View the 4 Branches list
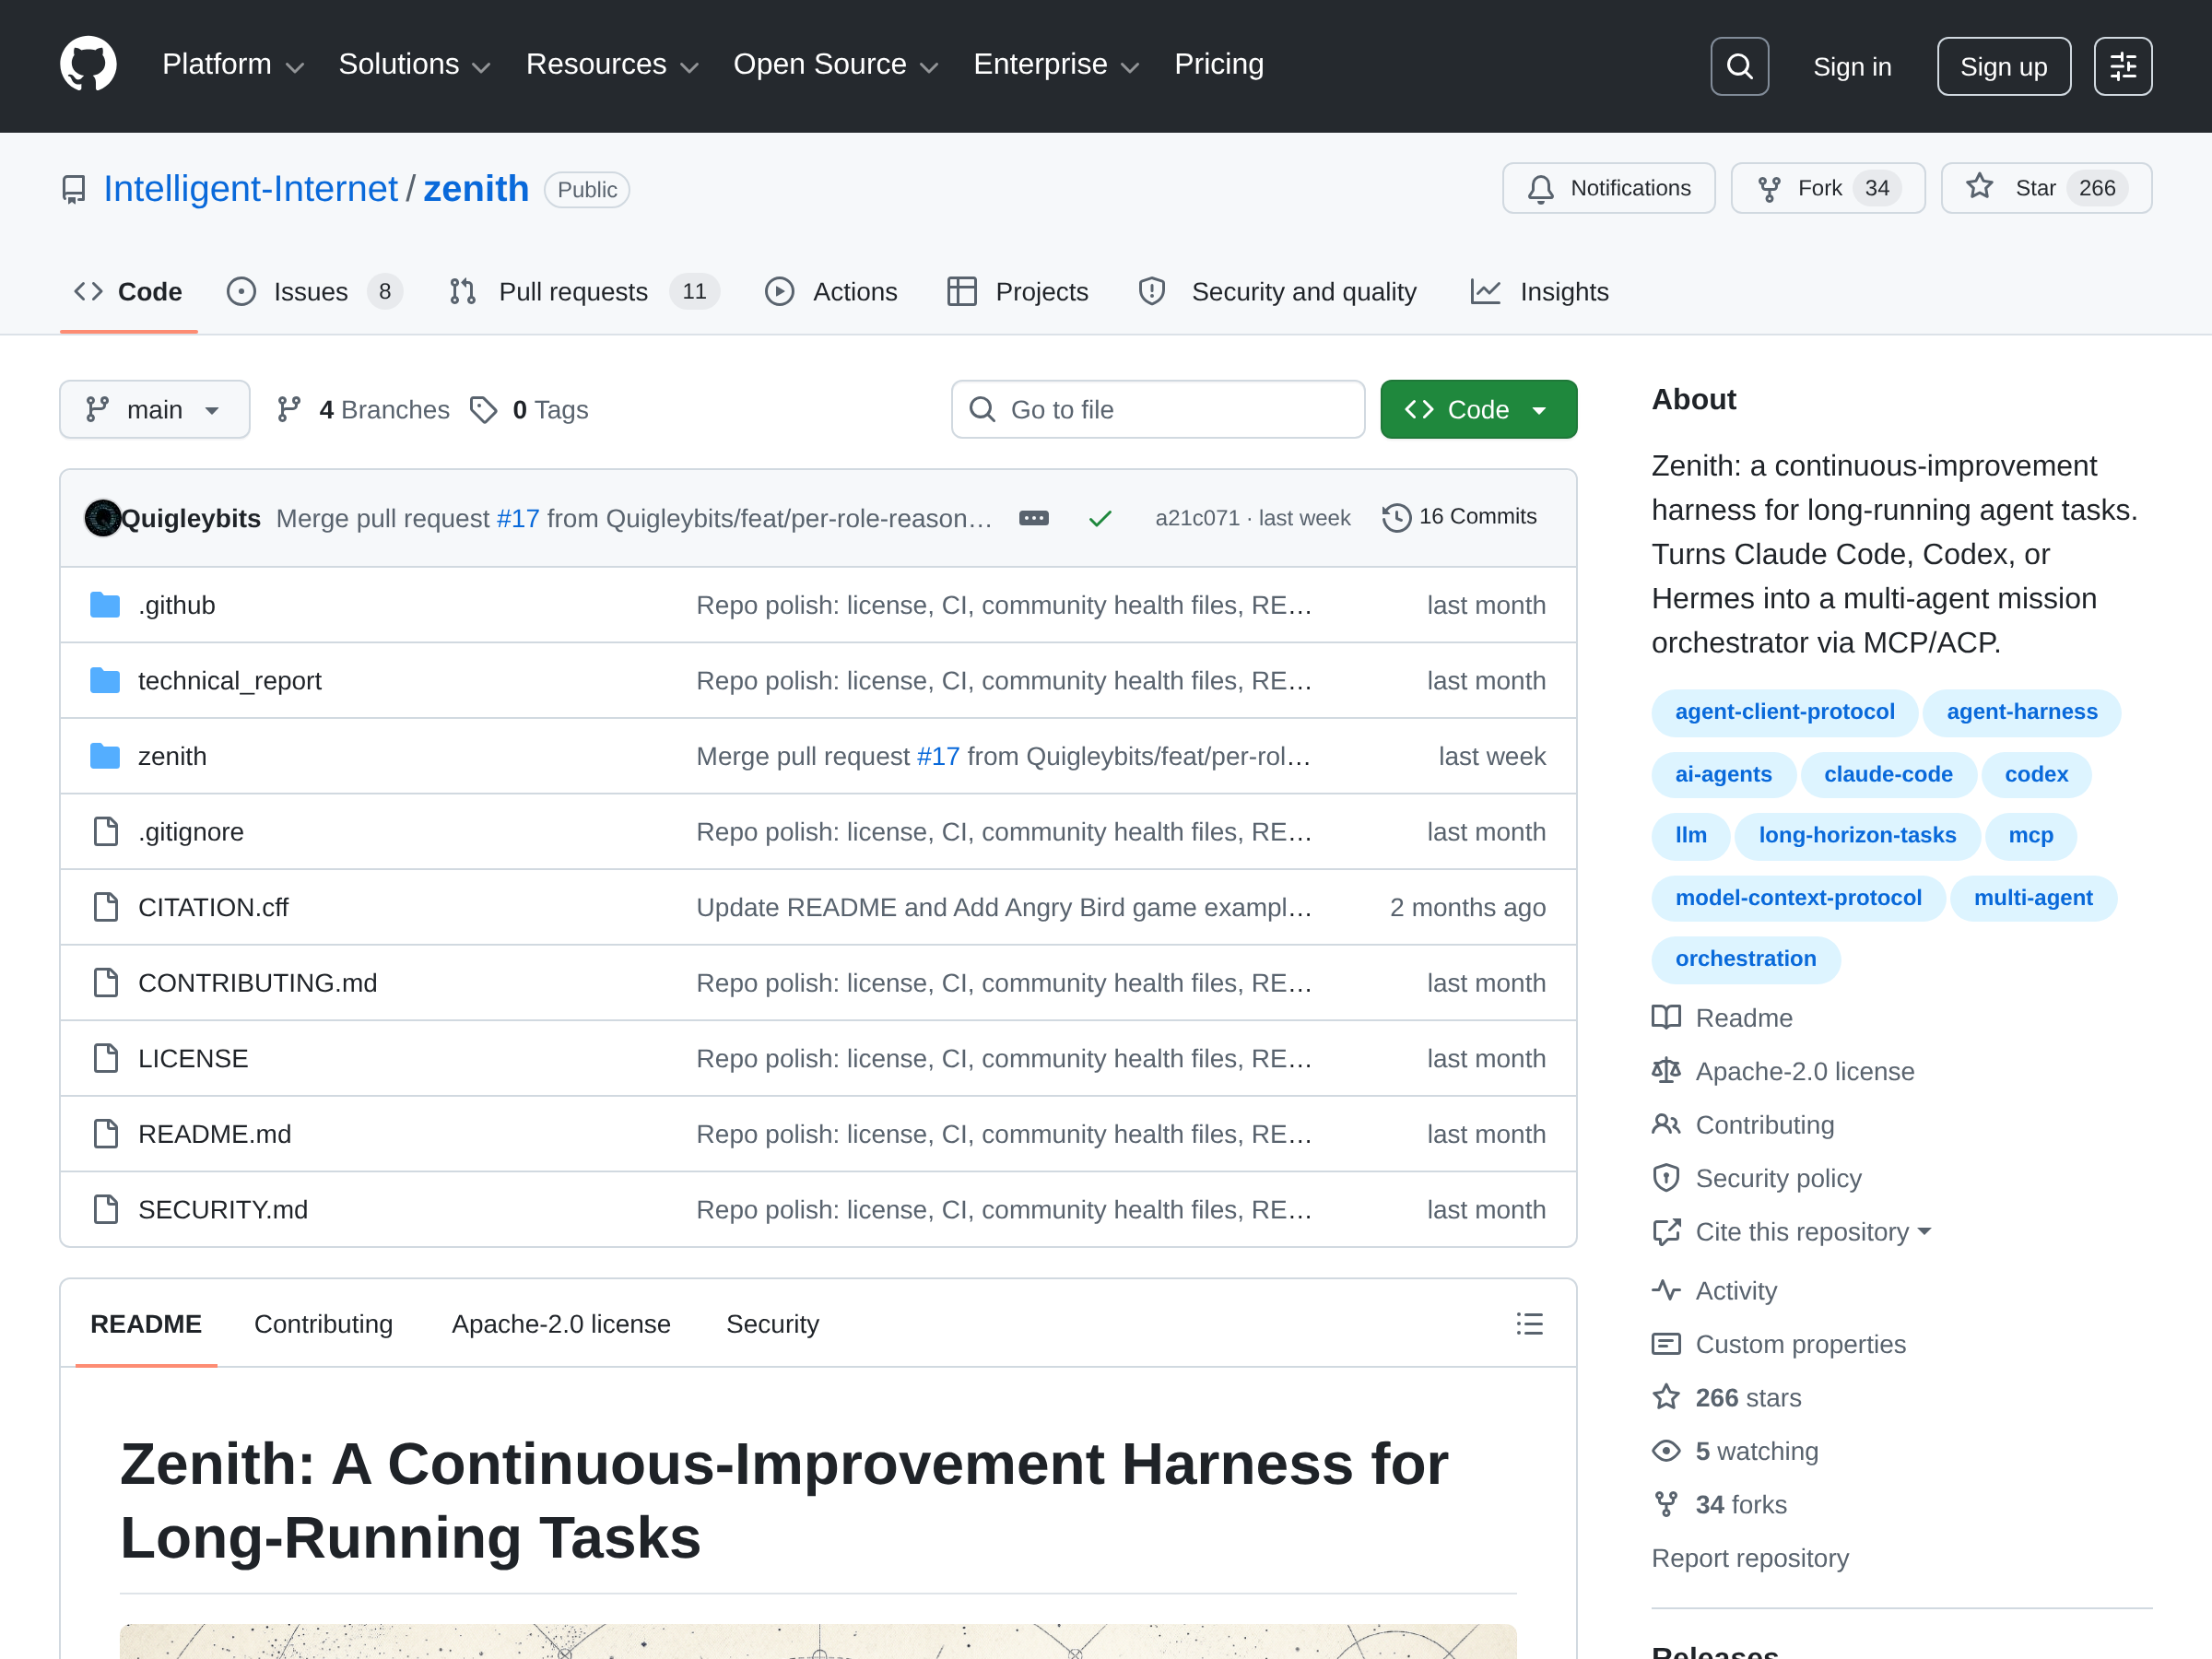 [x=363, y=409]
